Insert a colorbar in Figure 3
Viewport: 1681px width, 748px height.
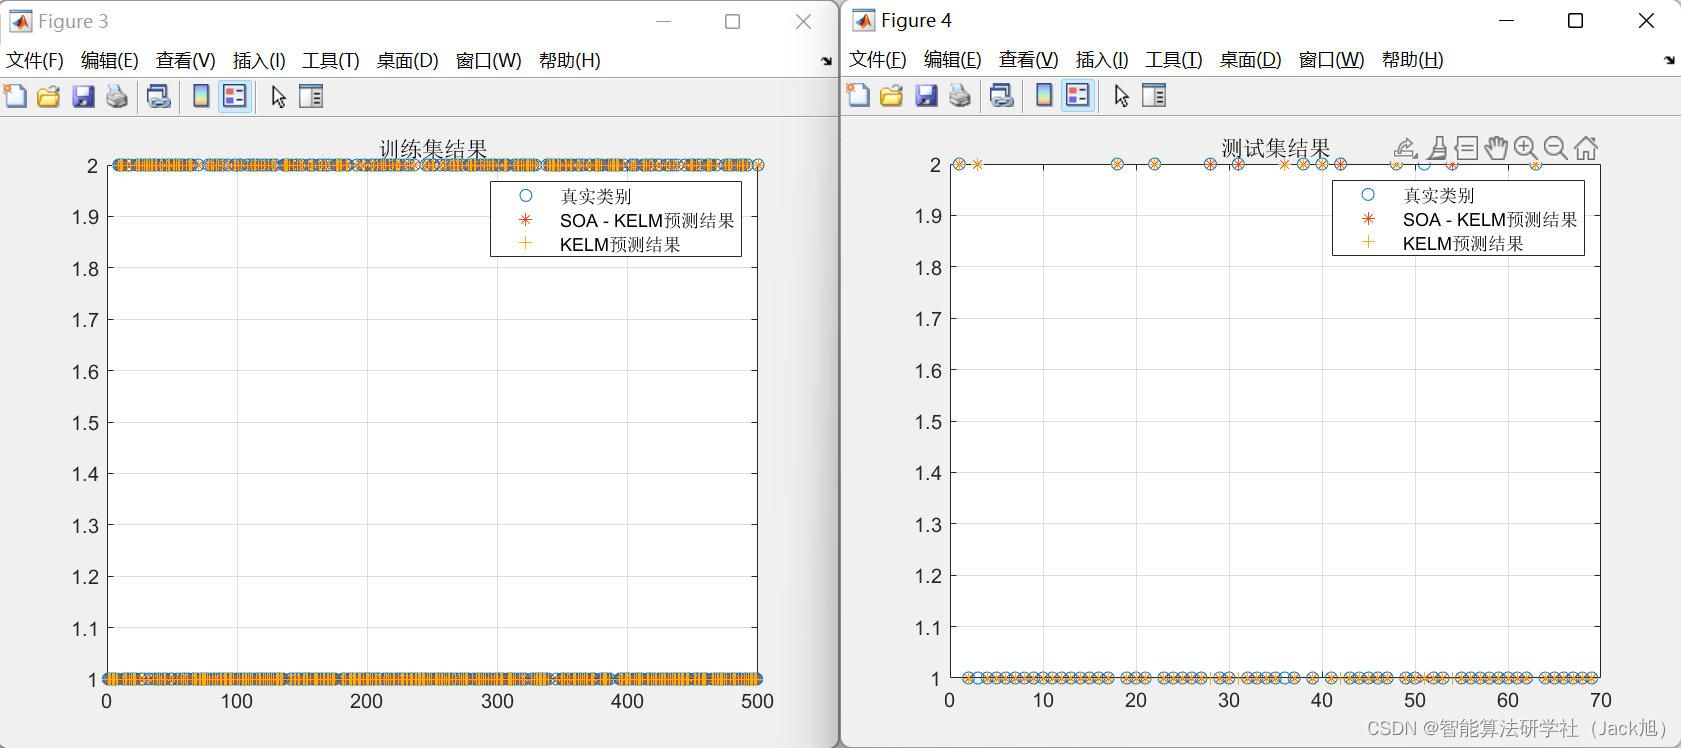[x=201, y=96]
